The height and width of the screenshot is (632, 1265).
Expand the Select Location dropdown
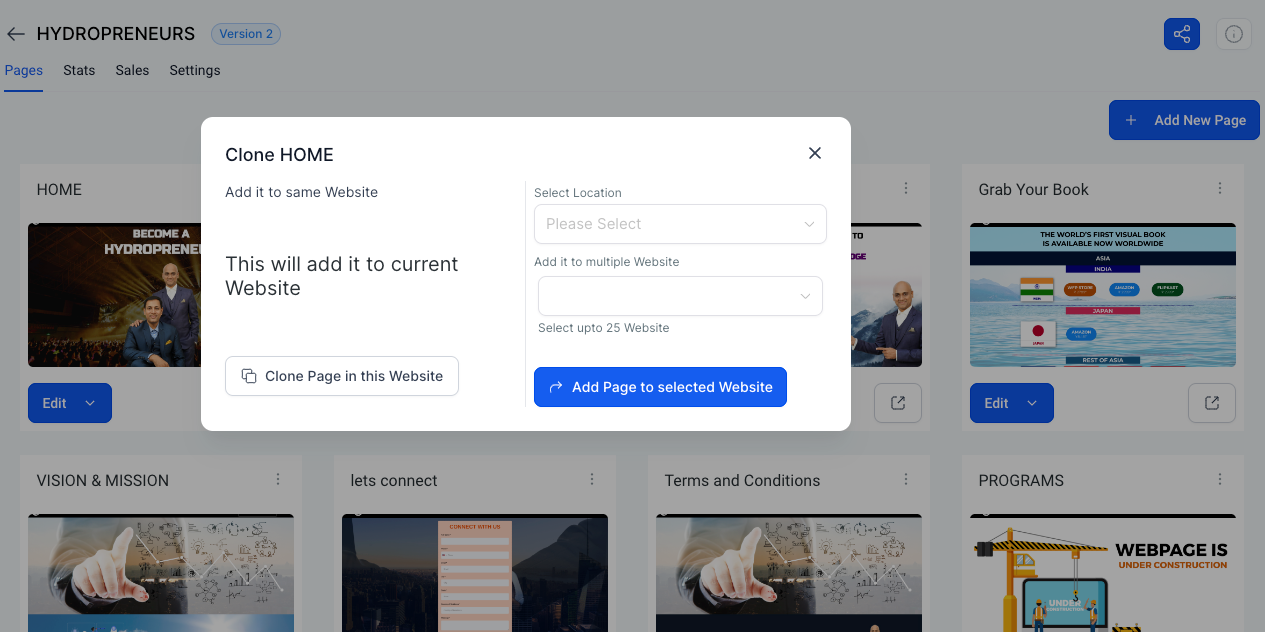[x=680, y=224]
